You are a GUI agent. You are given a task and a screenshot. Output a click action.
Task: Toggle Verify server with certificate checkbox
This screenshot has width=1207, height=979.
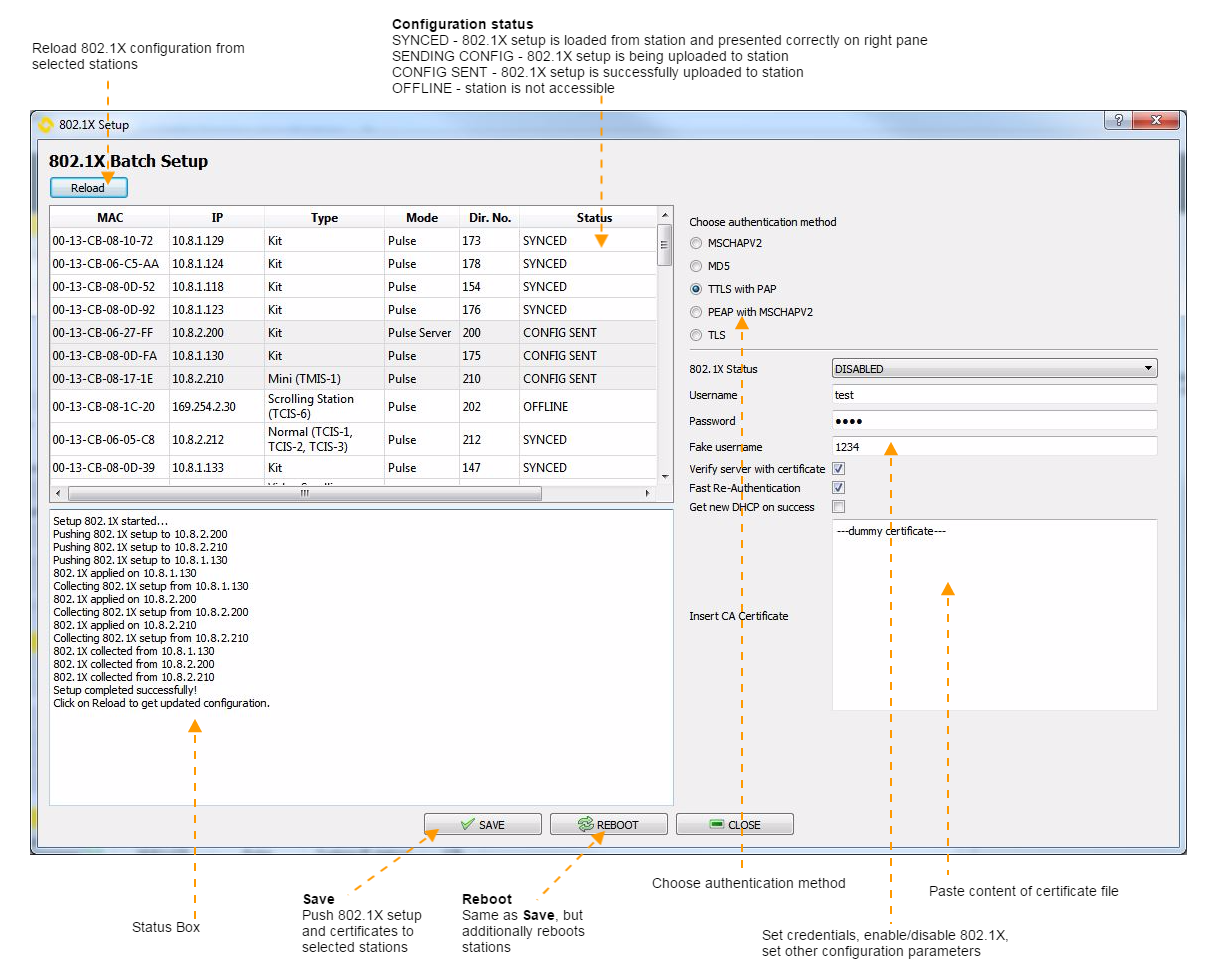pyautogui.click(x=839, y=469)
